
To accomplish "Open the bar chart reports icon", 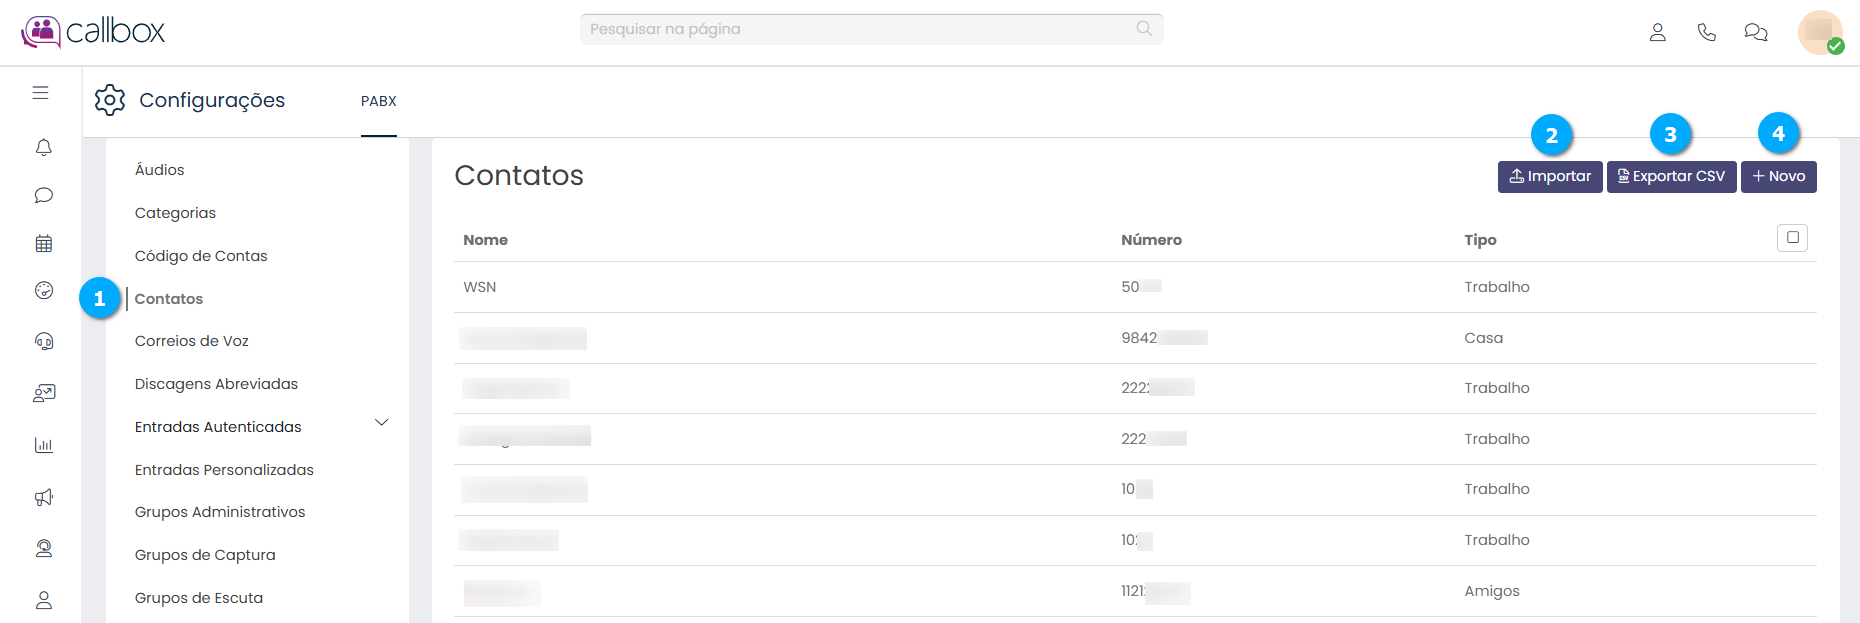I will (x=43, y=445).
